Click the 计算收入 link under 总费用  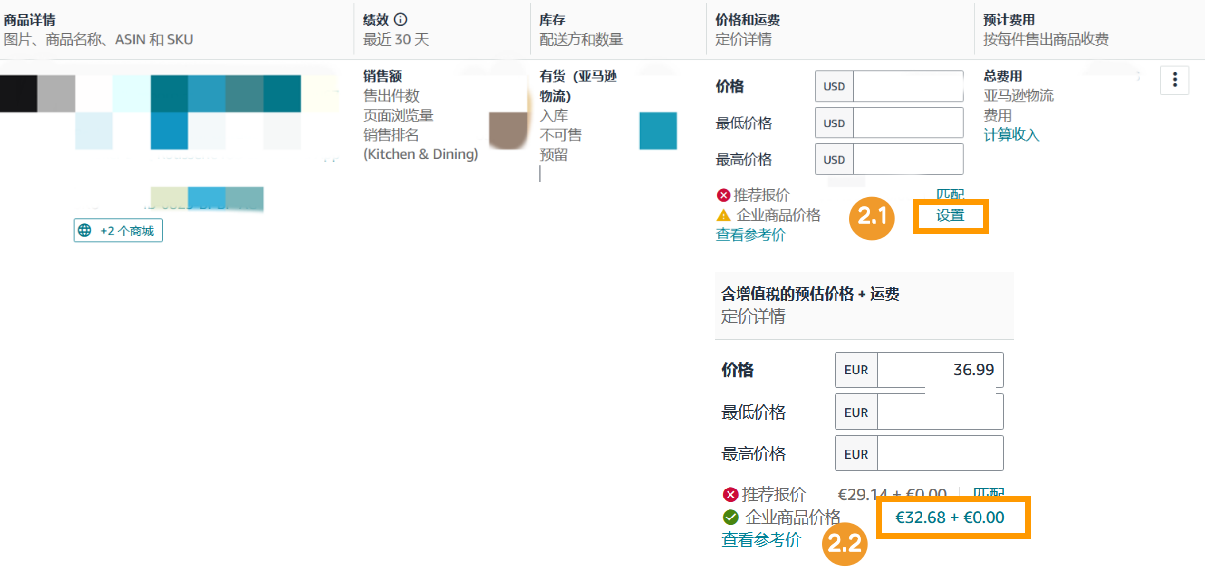click(1011, 135)
